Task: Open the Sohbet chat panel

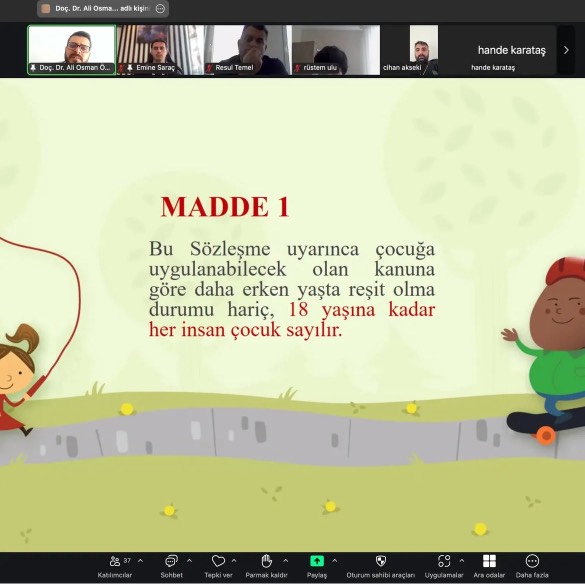Action: 171,566
